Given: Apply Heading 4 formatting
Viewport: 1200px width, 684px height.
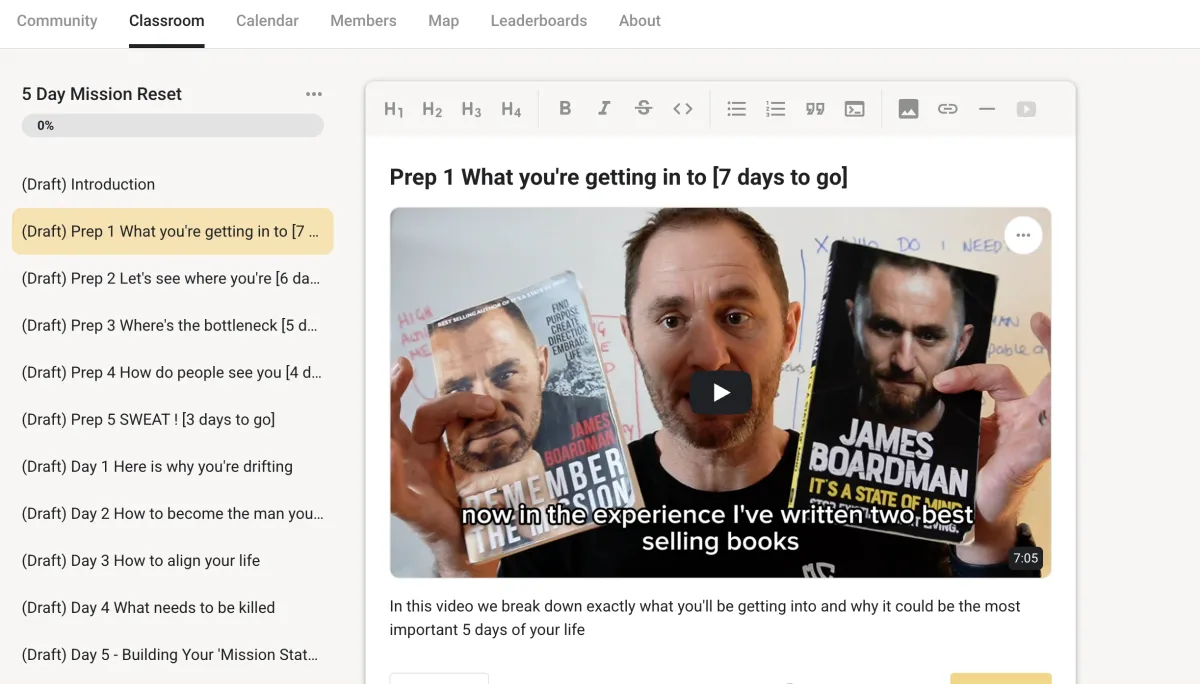Looking at the screenshot, I should click(x=511, y=109).
